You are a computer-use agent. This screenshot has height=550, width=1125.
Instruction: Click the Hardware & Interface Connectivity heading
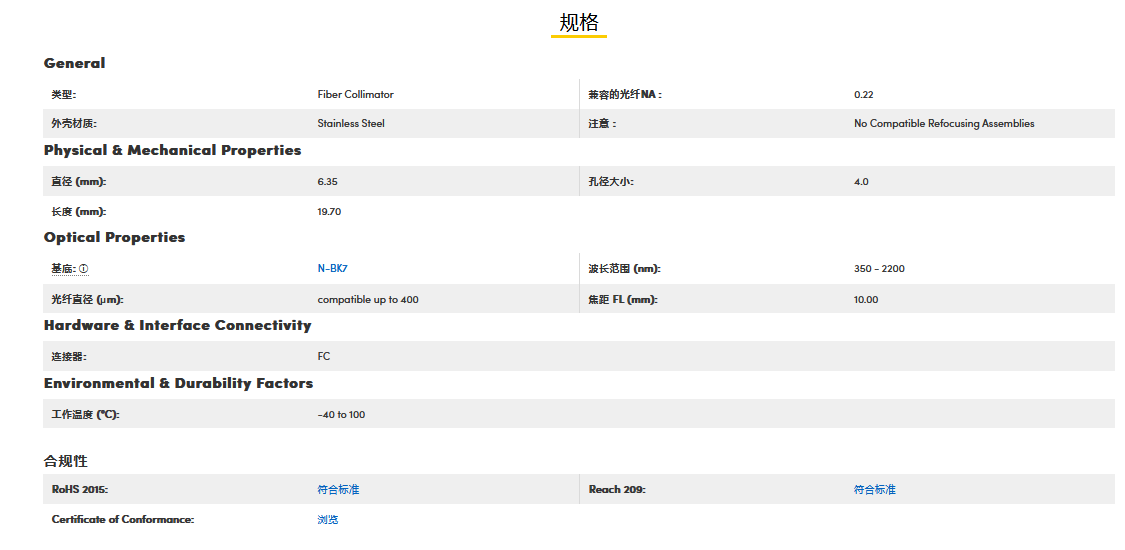[x=177, y=325]
